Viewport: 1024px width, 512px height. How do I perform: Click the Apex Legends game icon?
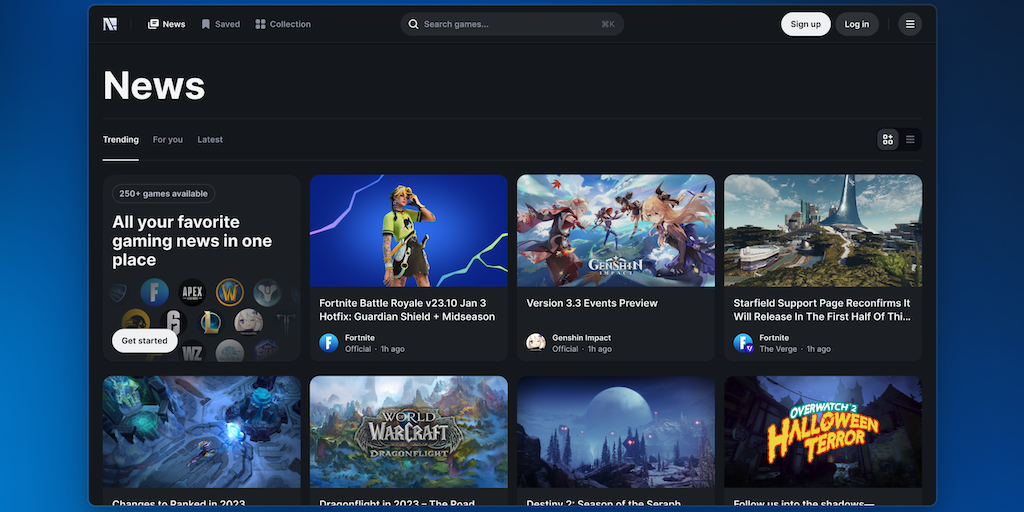[191, 292]
